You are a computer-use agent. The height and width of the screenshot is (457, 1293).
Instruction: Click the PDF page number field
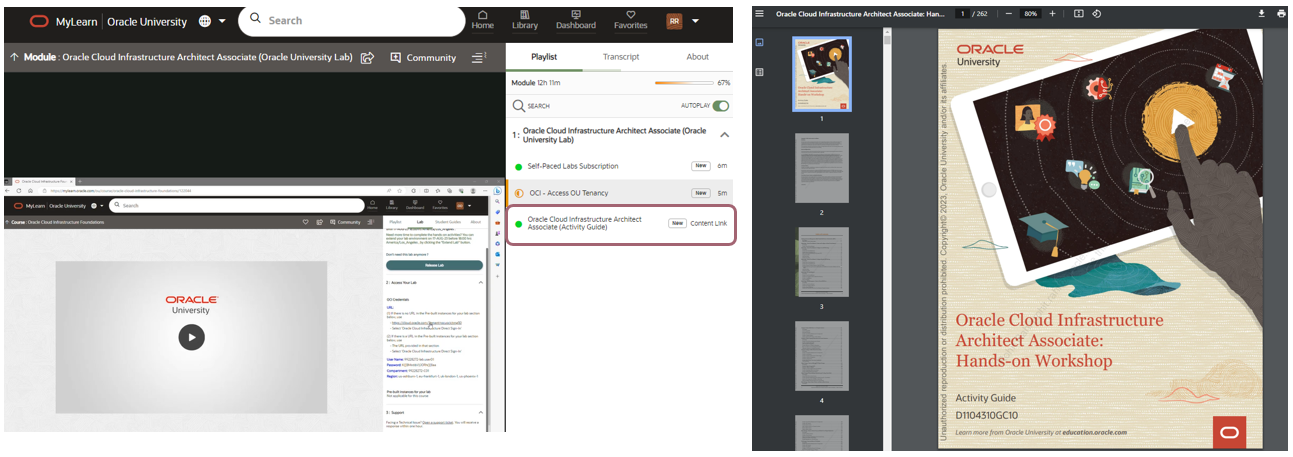pos(961,13)
